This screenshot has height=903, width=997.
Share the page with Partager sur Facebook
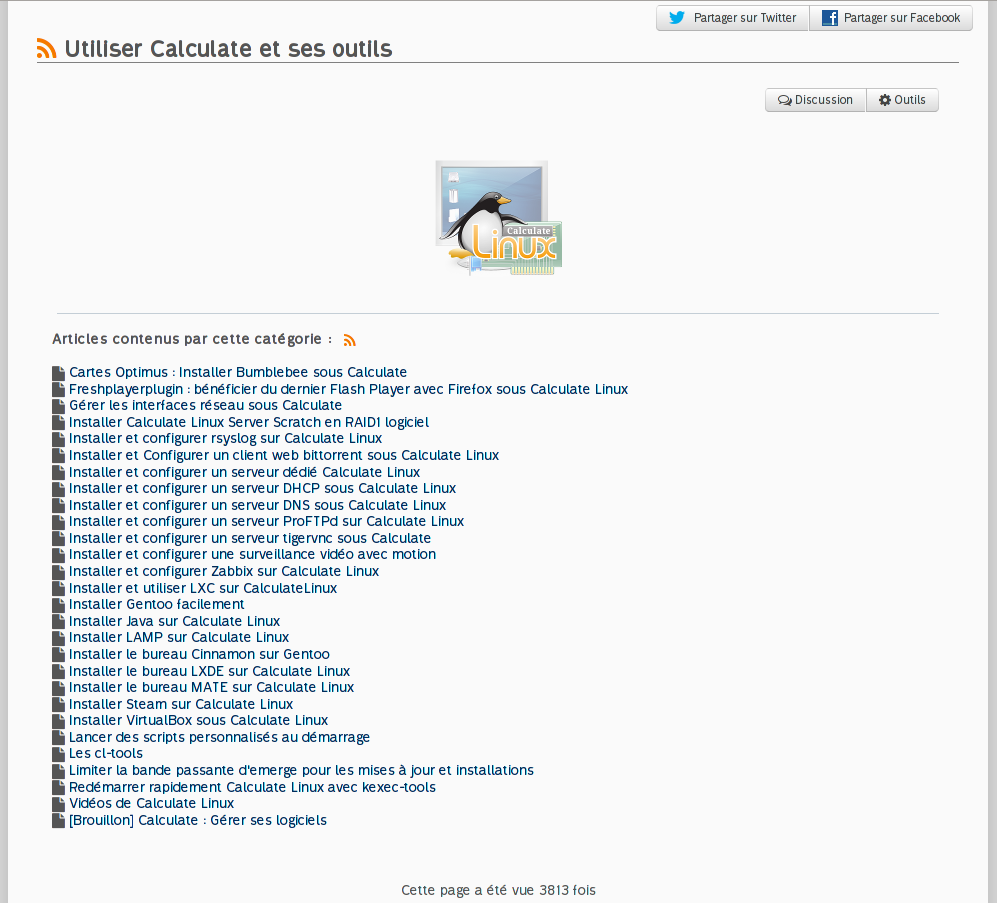tap(891, 18)
